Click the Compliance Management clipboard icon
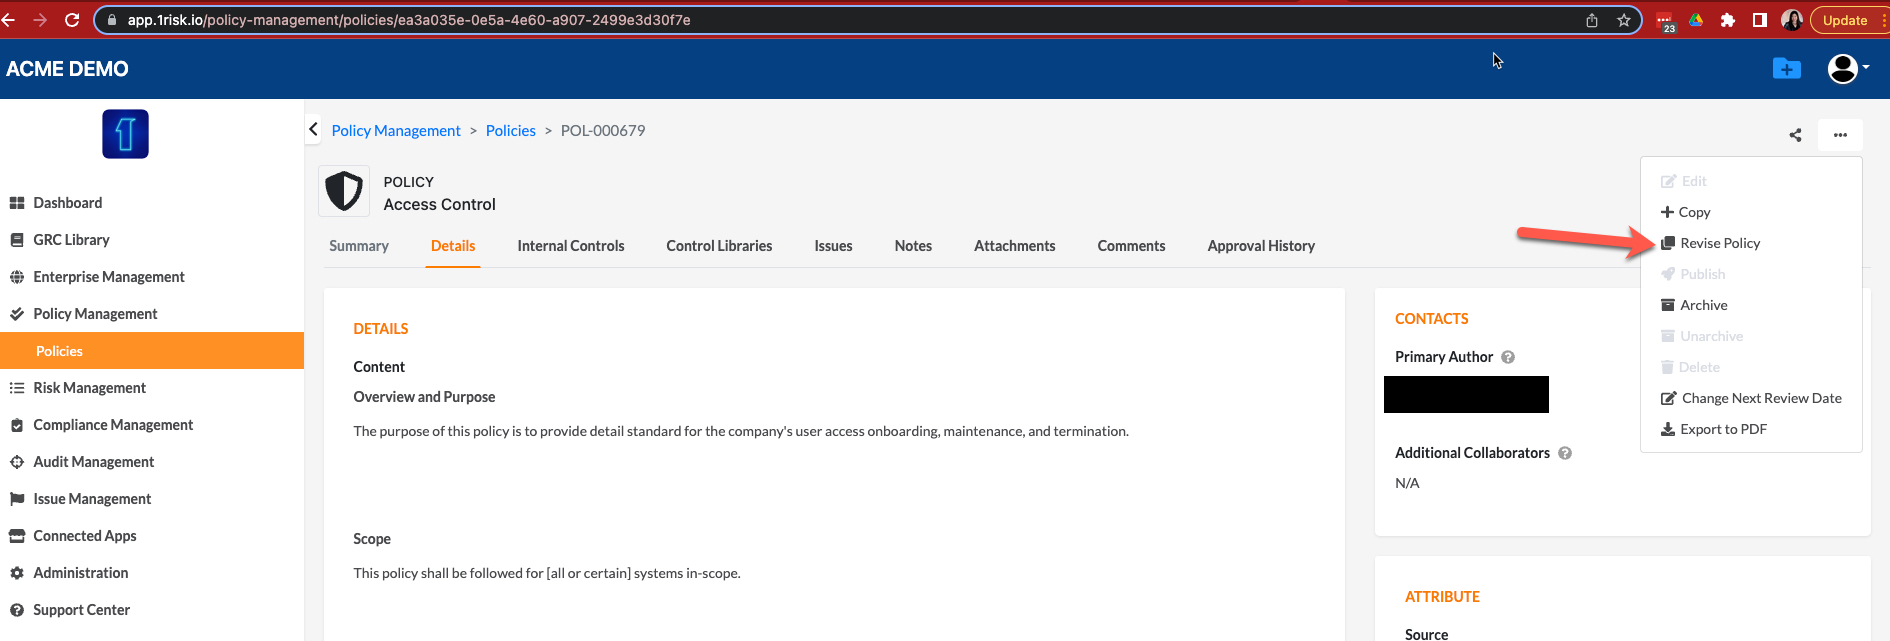The height and width of the screenshot is (641, 1890). coord(17,425)
